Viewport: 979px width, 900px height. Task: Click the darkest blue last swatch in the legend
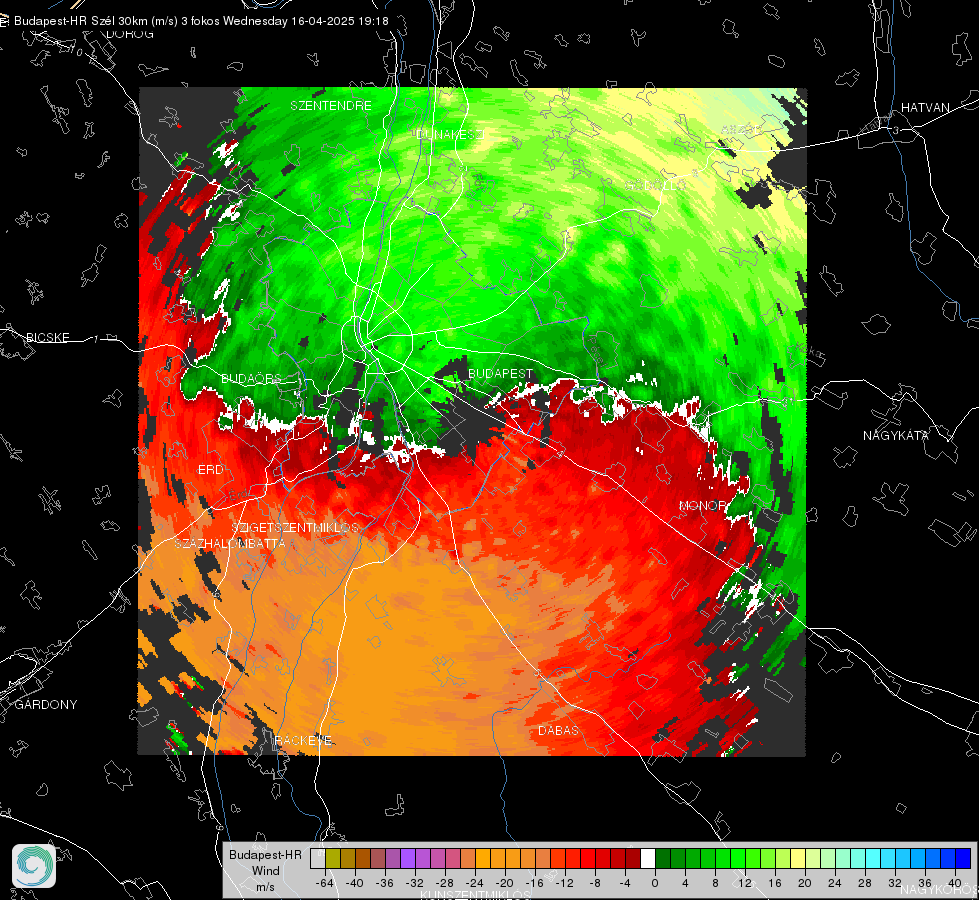(x=963, y=859)
